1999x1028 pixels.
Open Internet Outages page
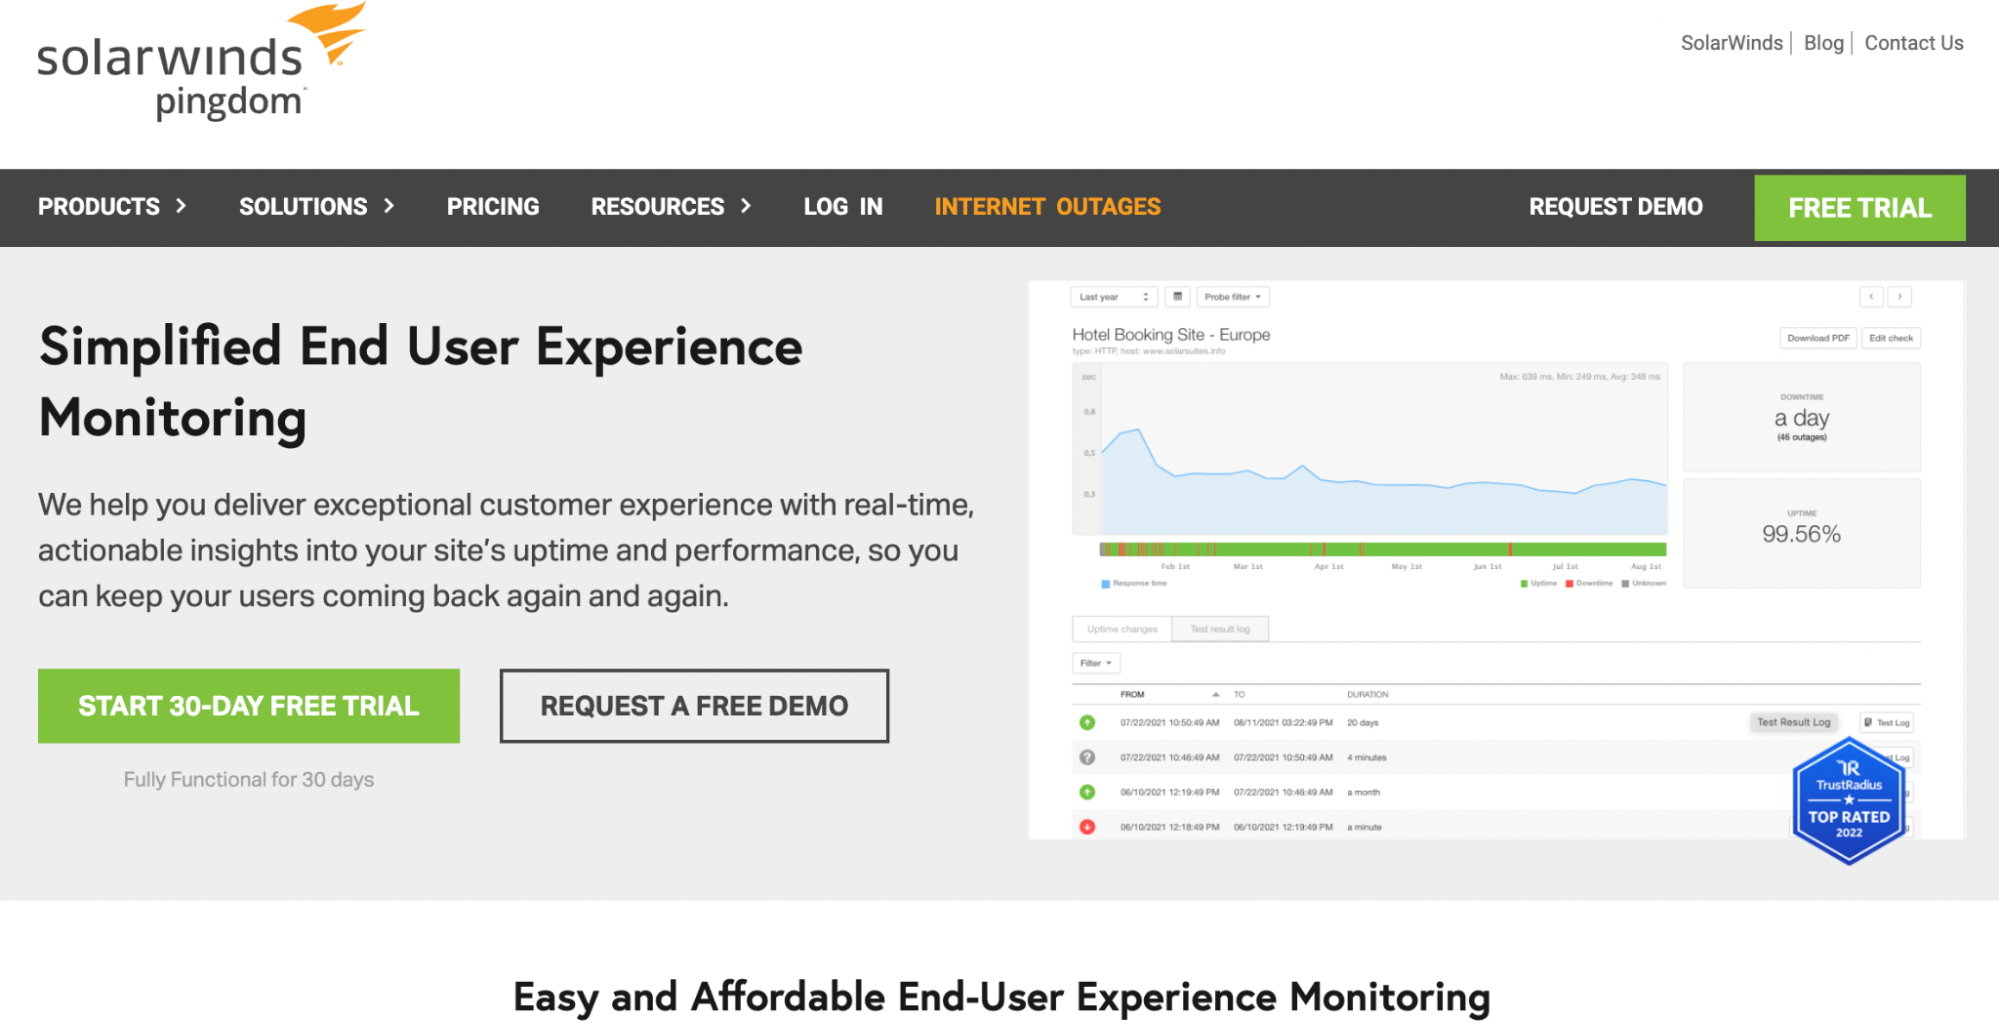(x=1047, y=207)
